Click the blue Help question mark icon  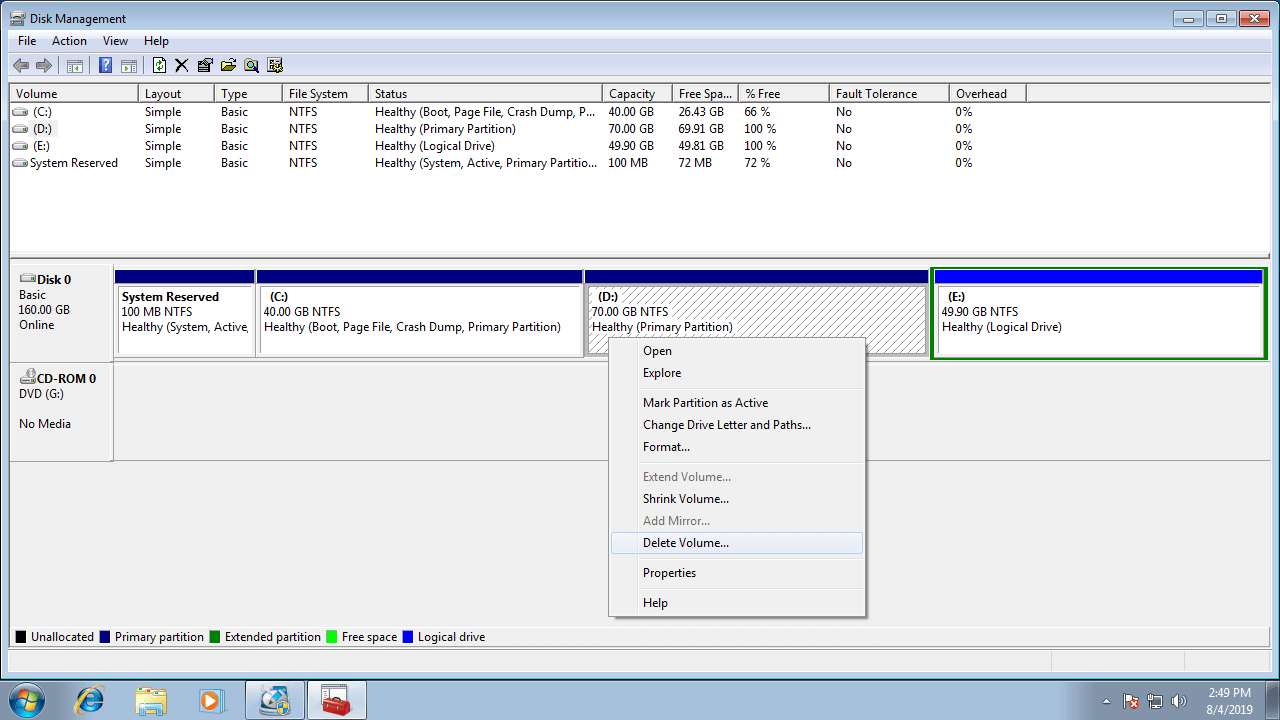105,66
